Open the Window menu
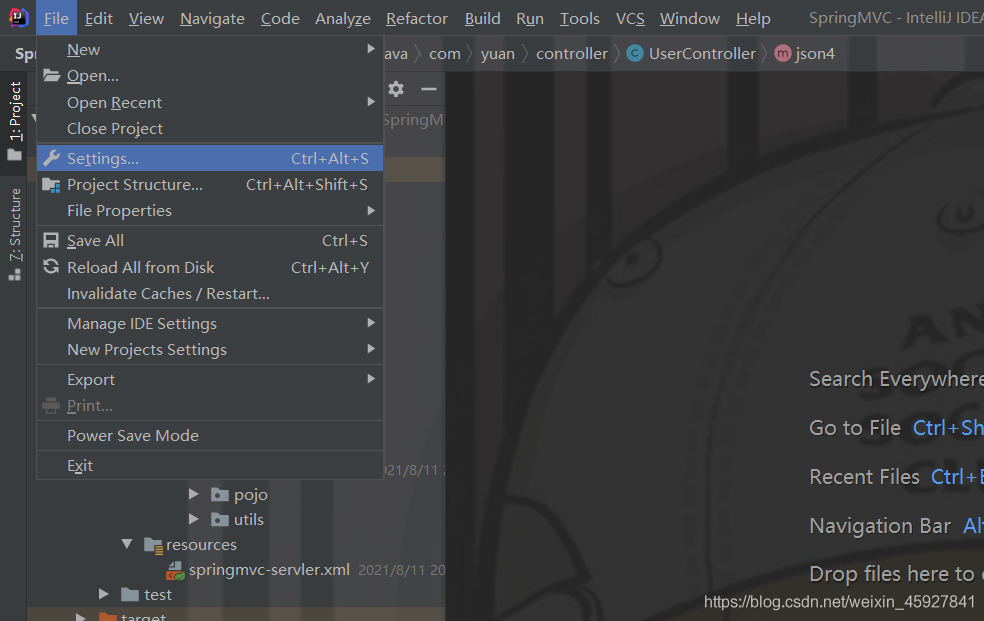Image resolution: width=984 pixels, height=621 pixels. coord(690,19)
